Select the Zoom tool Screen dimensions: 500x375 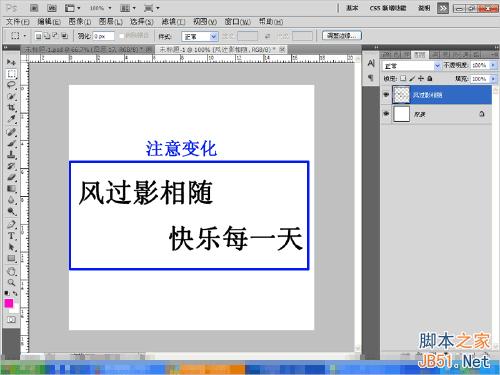click(11, 283)
